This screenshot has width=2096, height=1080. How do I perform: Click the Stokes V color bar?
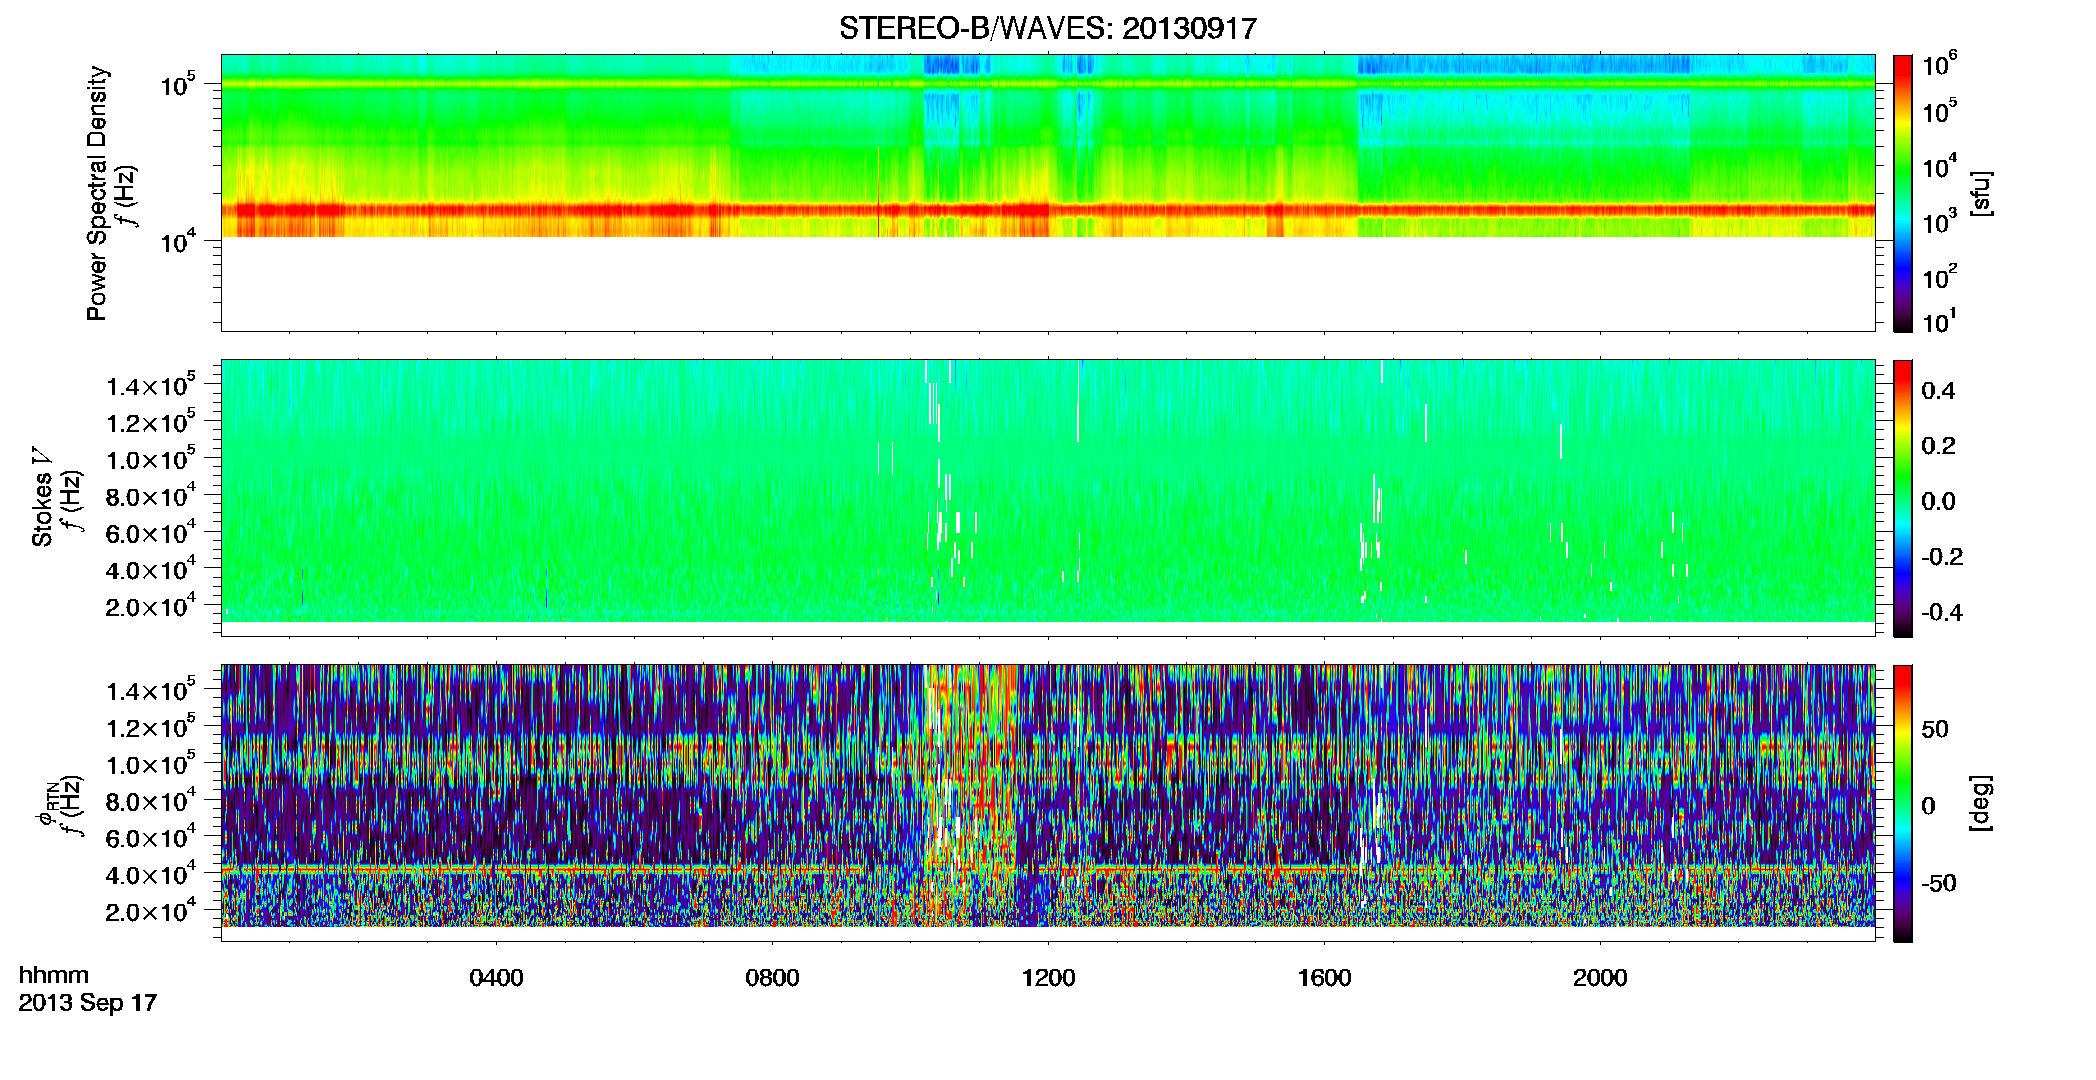(x=1903, y=498)
